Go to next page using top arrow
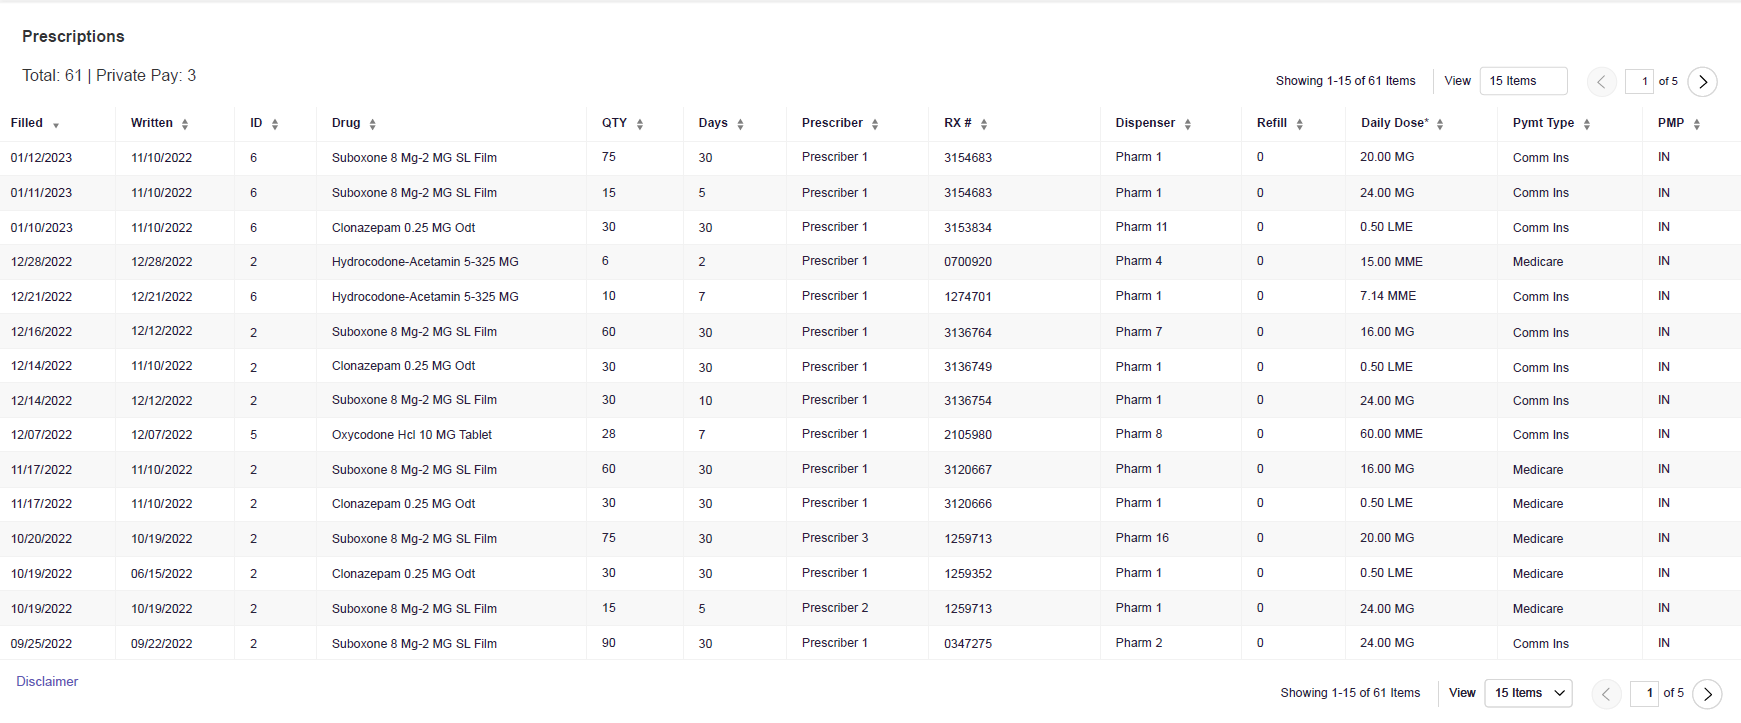The image size is (1741, 723). click(x=1702, y=82)
